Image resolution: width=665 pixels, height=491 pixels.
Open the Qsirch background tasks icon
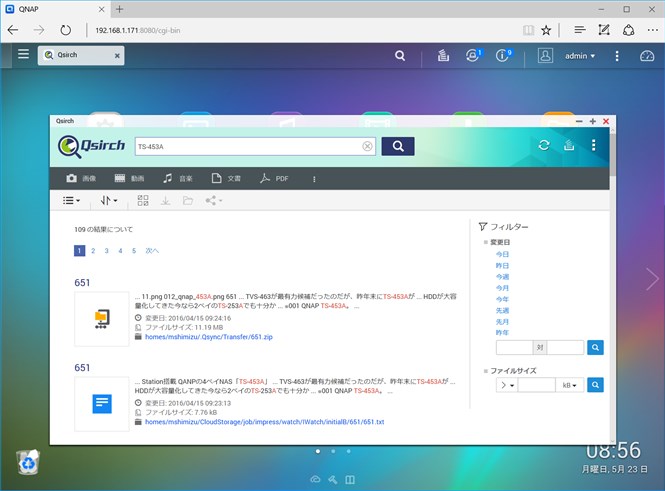coord(569,145)
